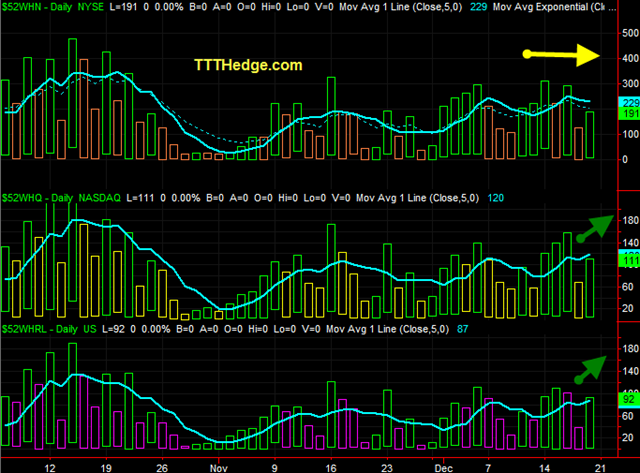Select the lower green diagonal arrow on US chart
Image resolution: width=640 pixels, height=473 pixels.
pos(590,370)
